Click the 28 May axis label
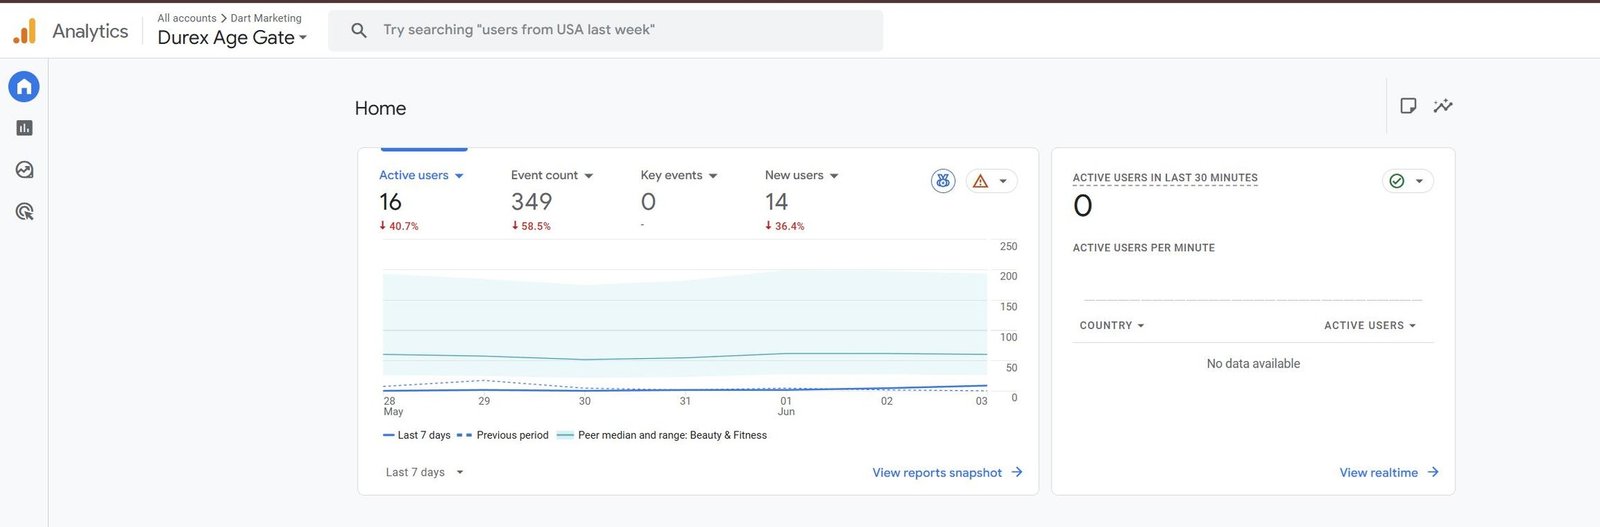Viewport: 1600px width, 527px height. pyautogui.click(x=393, y=406)
